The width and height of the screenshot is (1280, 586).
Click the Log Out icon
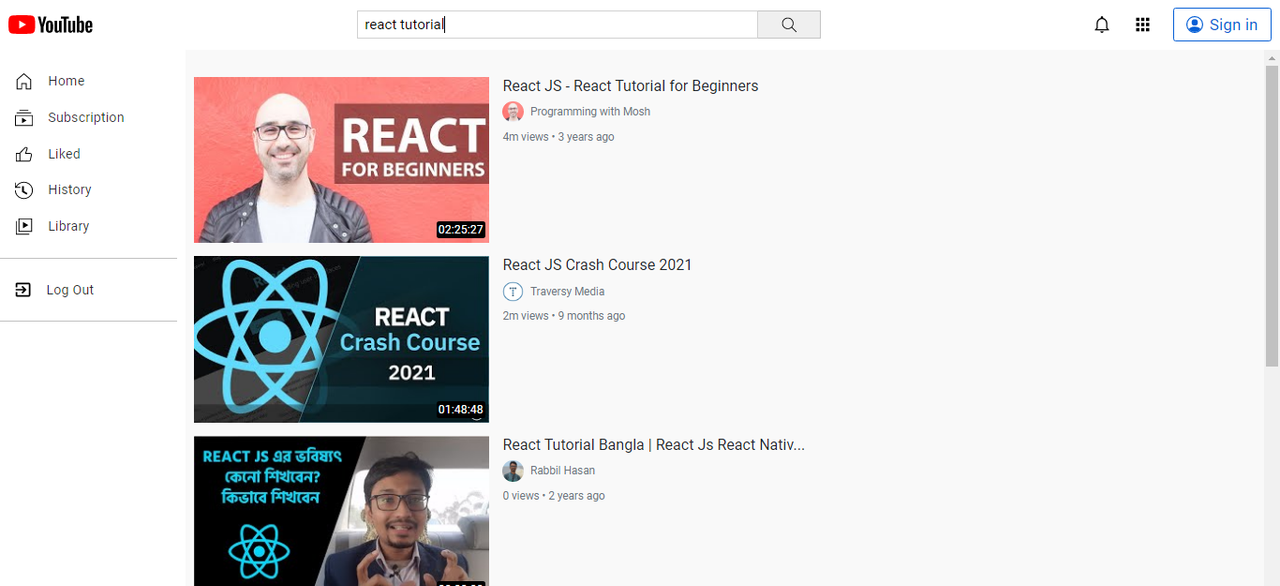pos(23,290)
